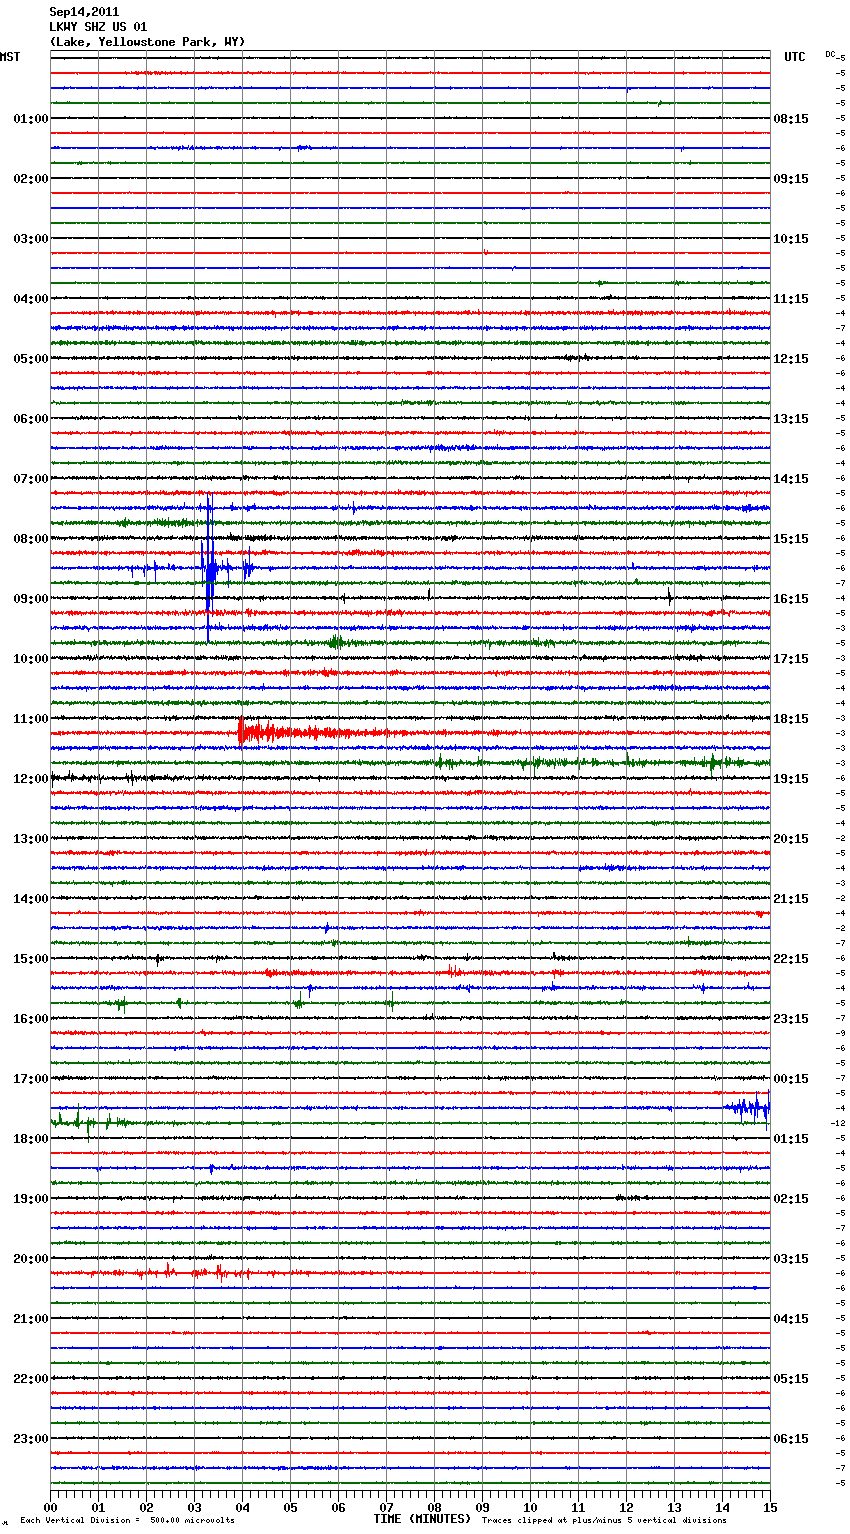This screenshot has width=850, height=1534.
Task: Click the blue burst at end of 17:00 hour
Action: [x=750, y=1107]
